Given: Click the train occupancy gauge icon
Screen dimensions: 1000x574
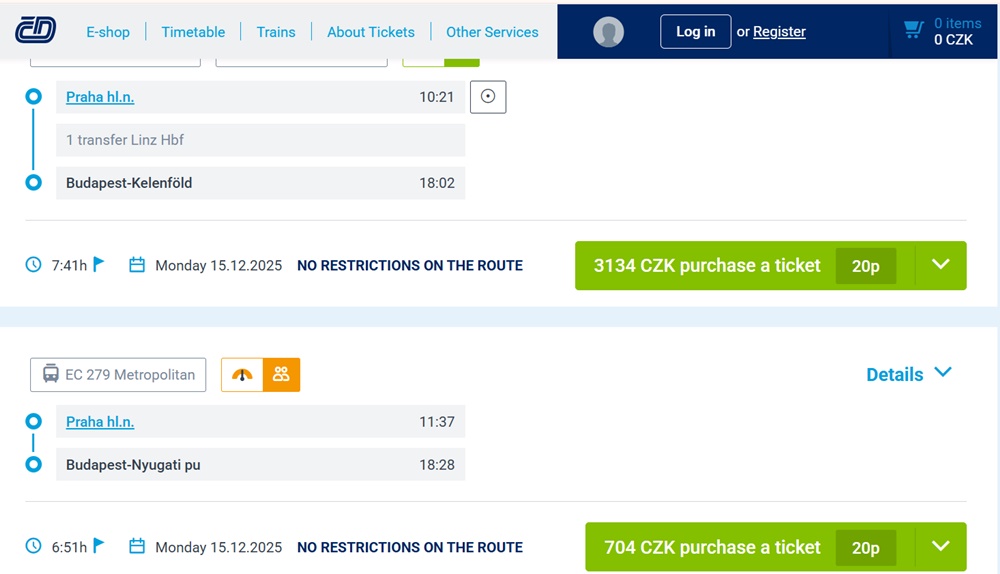Looking at the screenshot, I should (242, 374).
